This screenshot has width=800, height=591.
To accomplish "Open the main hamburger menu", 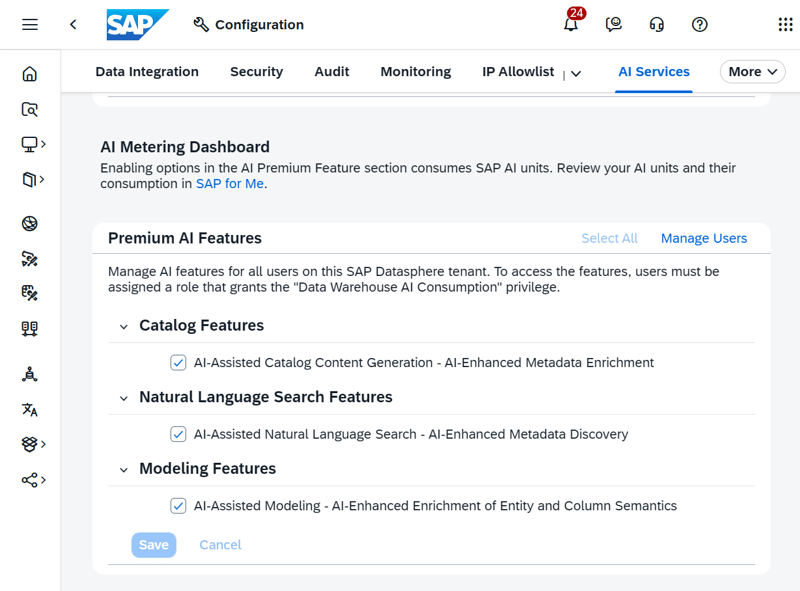I will pos(30,24).
